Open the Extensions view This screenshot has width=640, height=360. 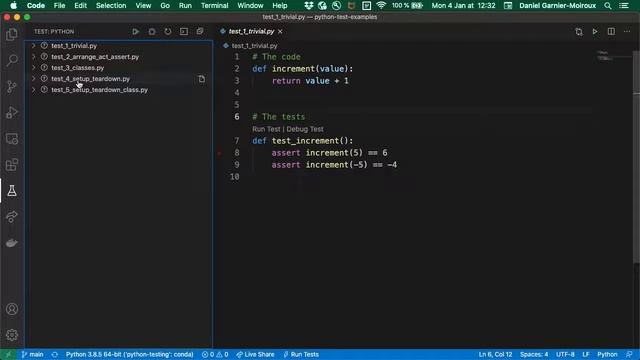click(12, 165)
